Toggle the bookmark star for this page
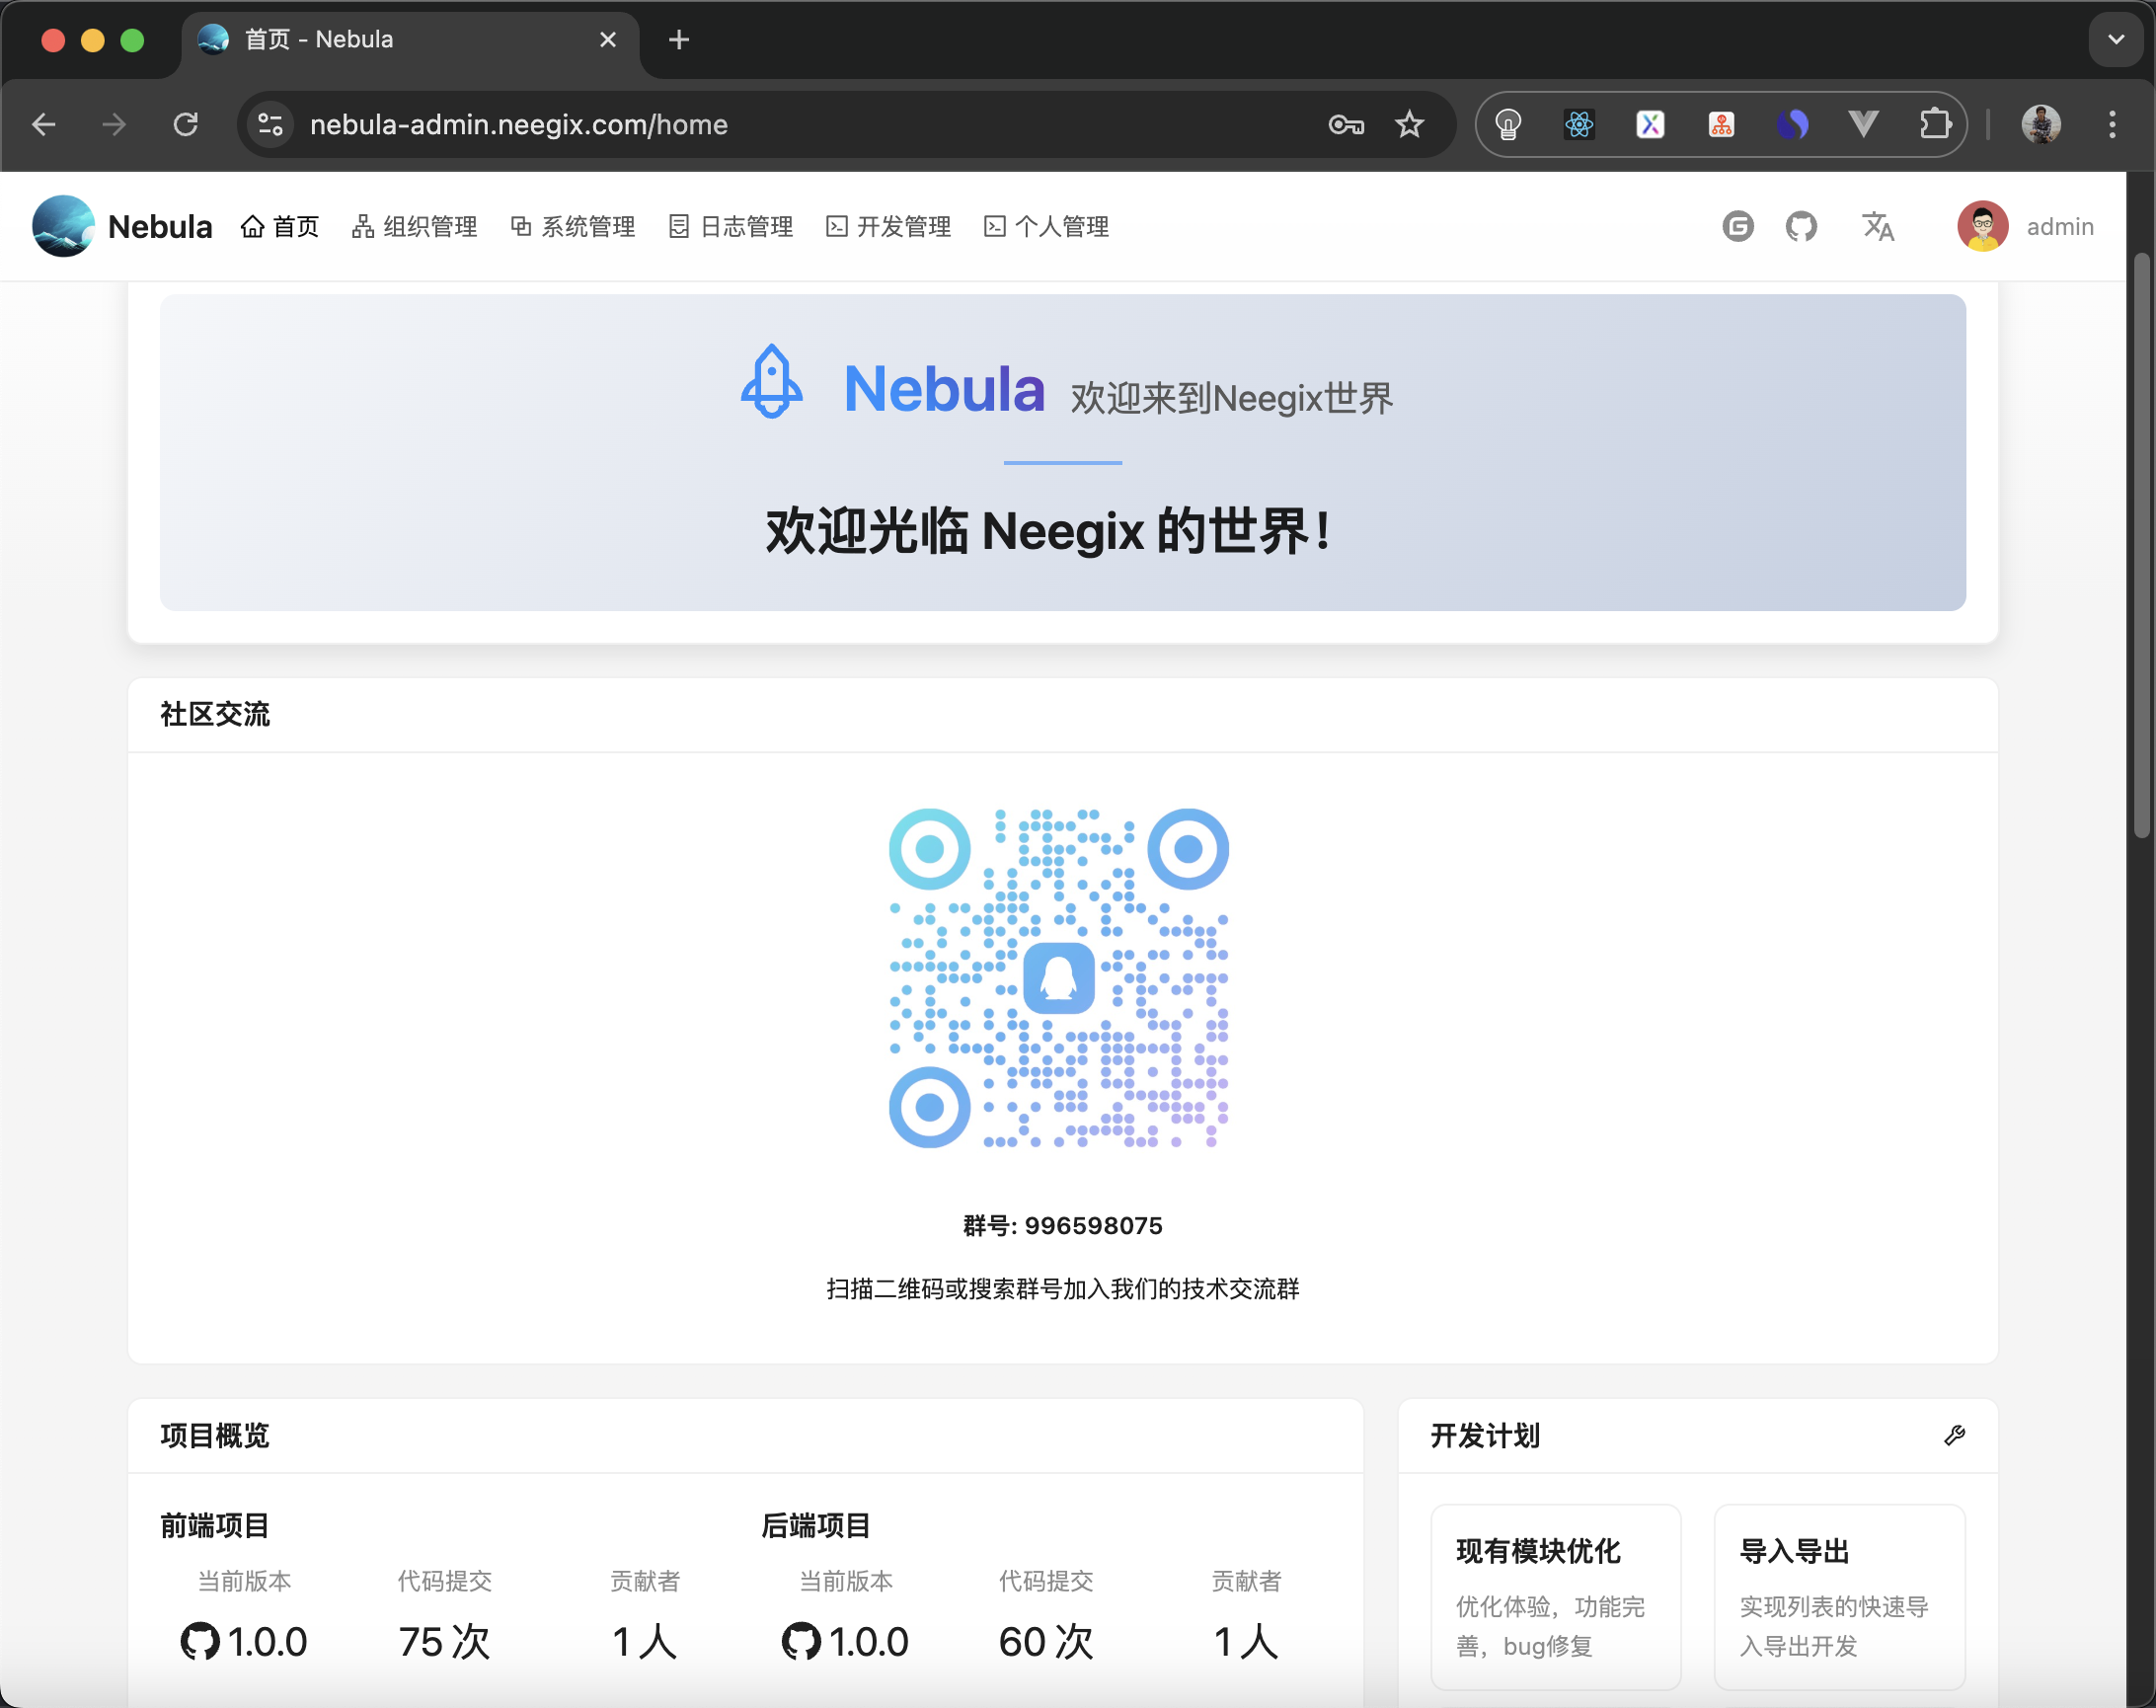 point(1410,124)
